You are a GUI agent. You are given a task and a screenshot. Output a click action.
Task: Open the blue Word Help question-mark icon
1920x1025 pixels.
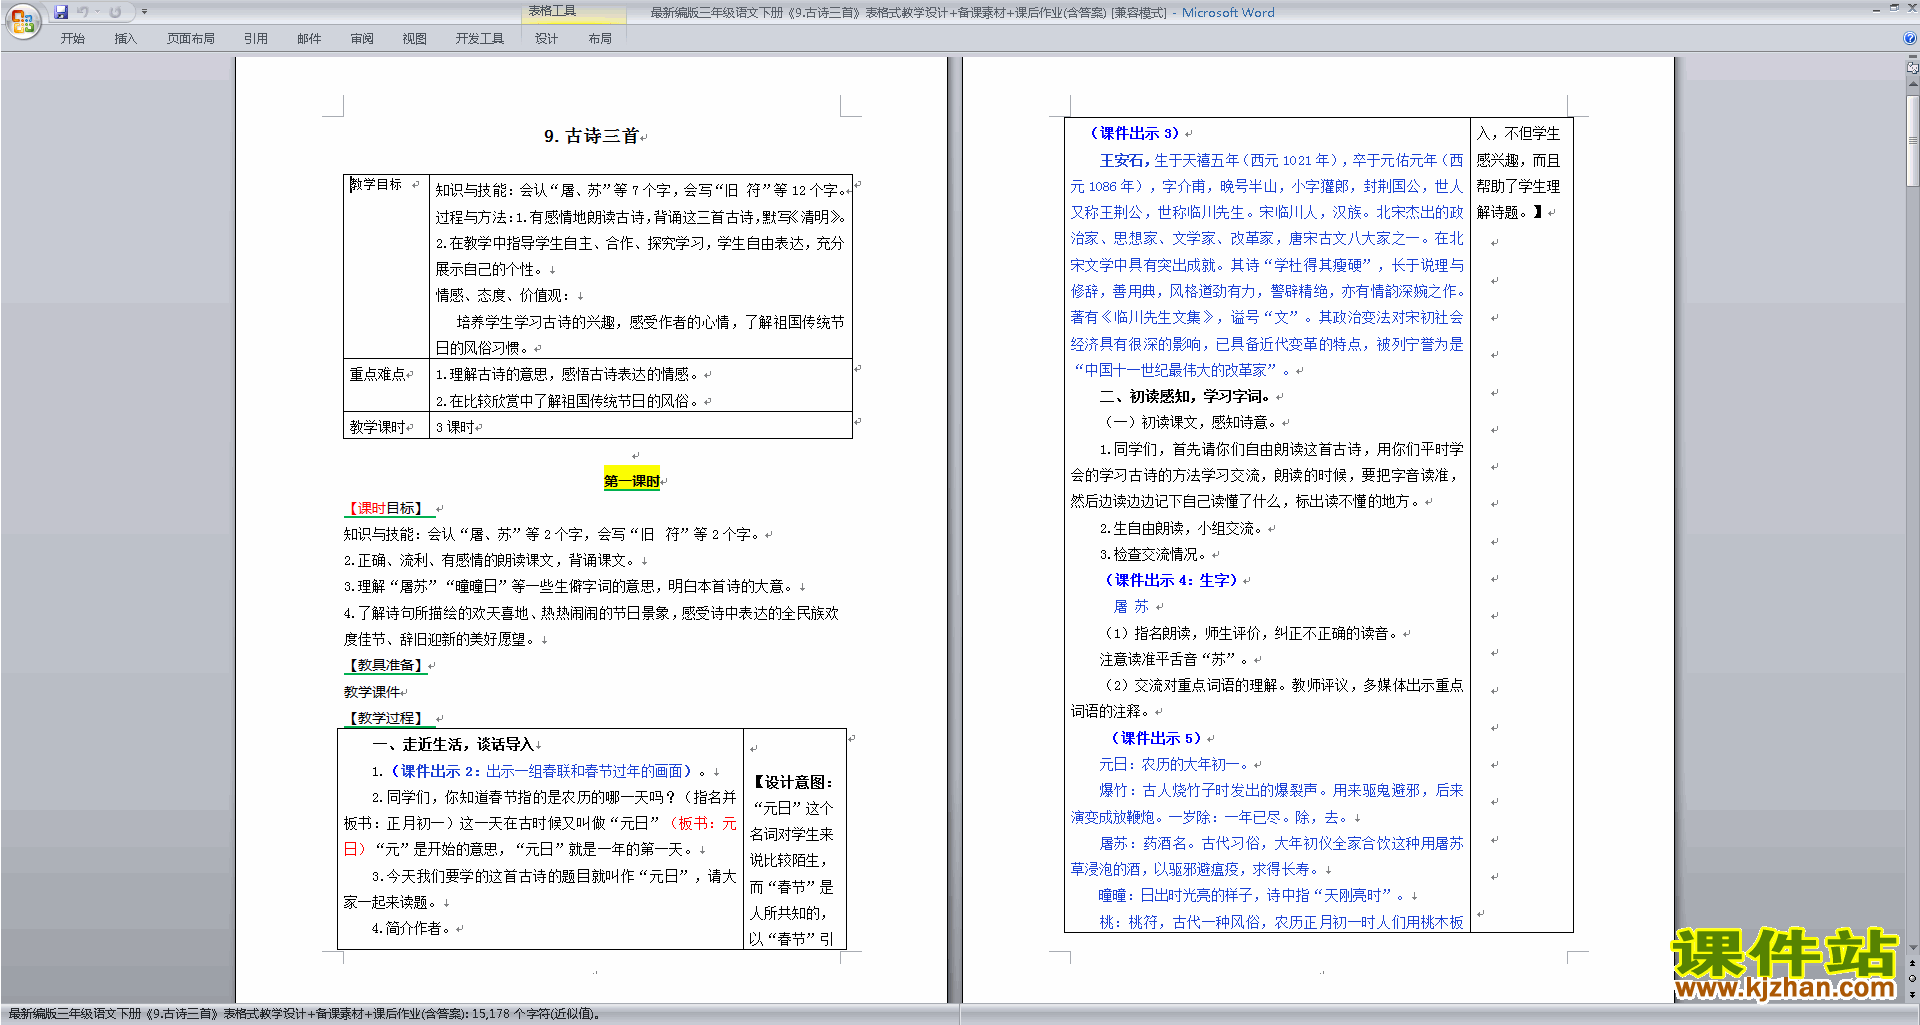point(1910,38)
